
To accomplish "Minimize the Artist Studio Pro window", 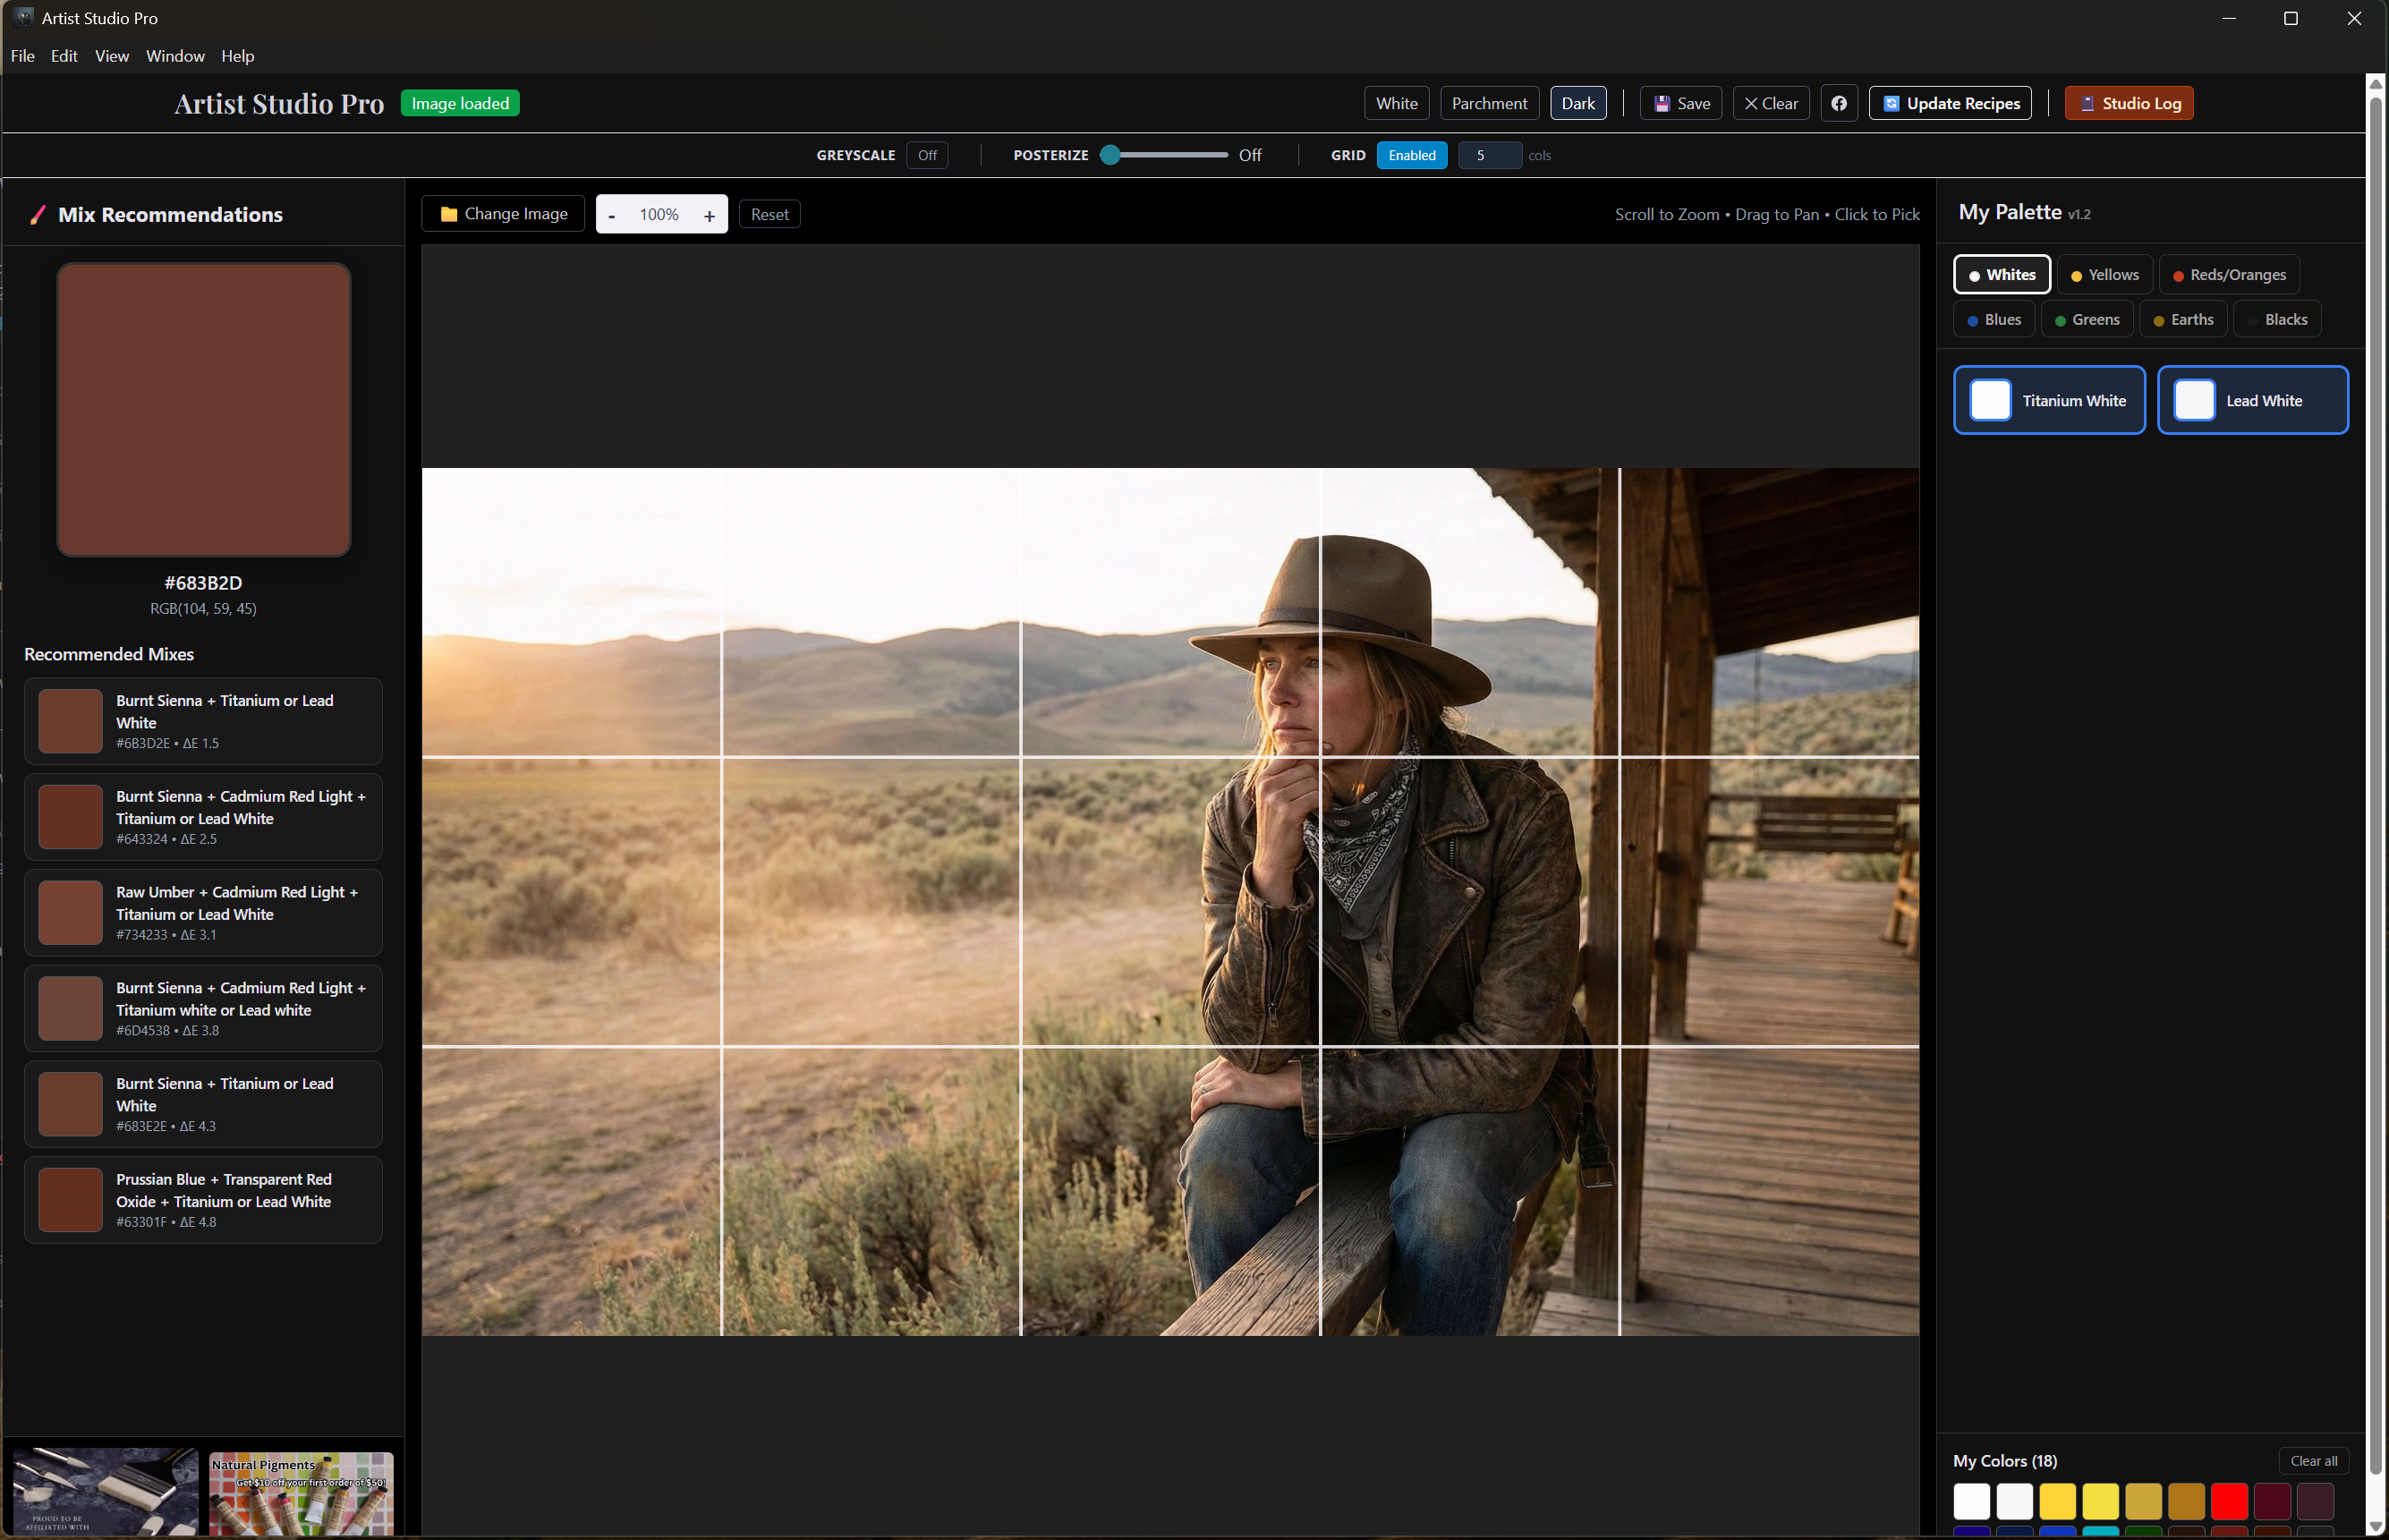I will tap(2229, 18).
